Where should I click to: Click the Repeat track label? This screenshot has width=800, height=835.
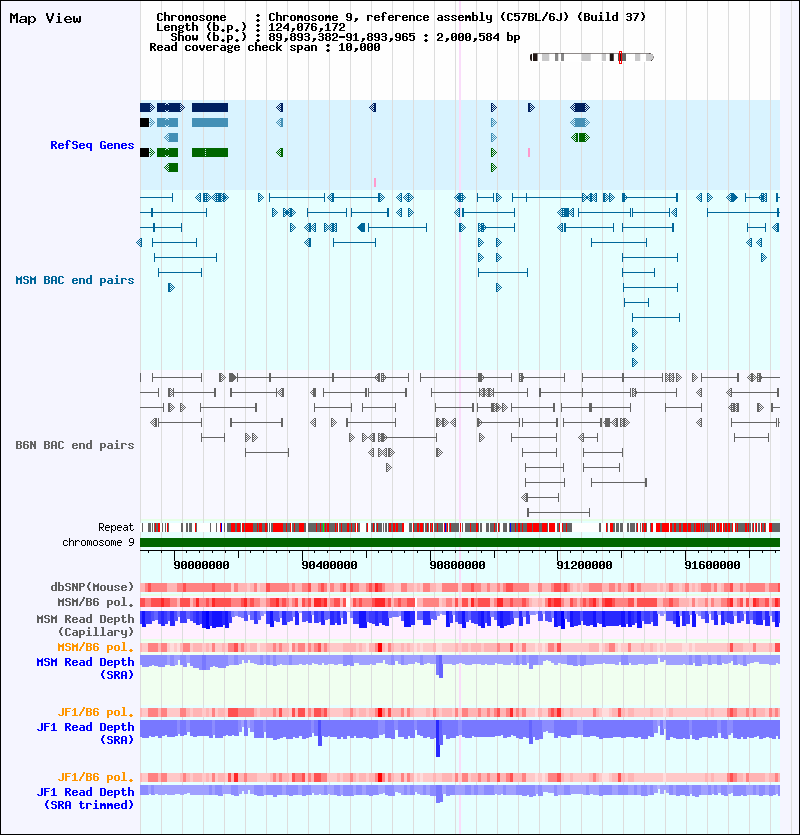tap(116, 527)
